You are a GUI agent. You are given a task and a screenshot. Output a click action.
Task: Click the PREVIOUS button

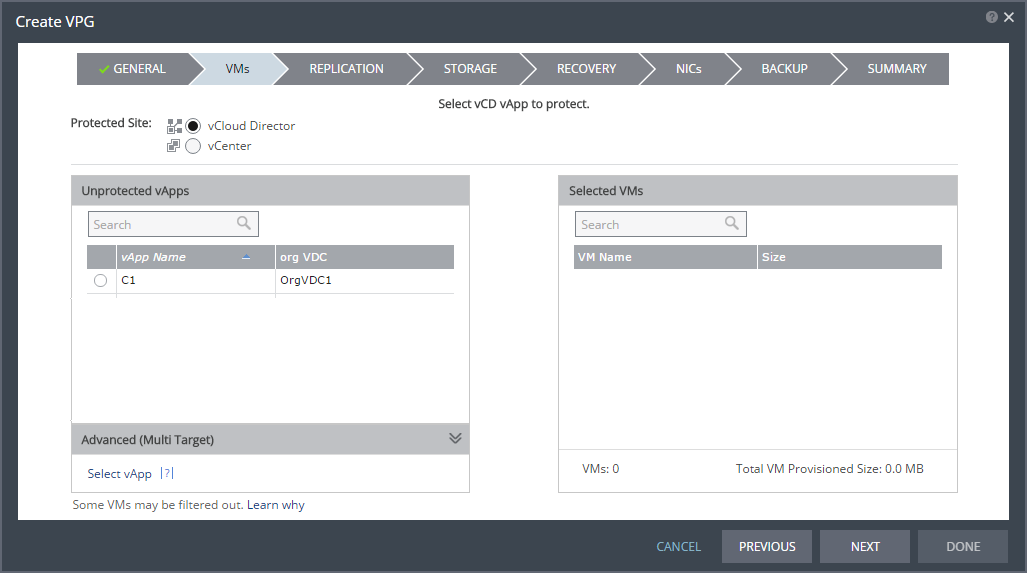767,547
